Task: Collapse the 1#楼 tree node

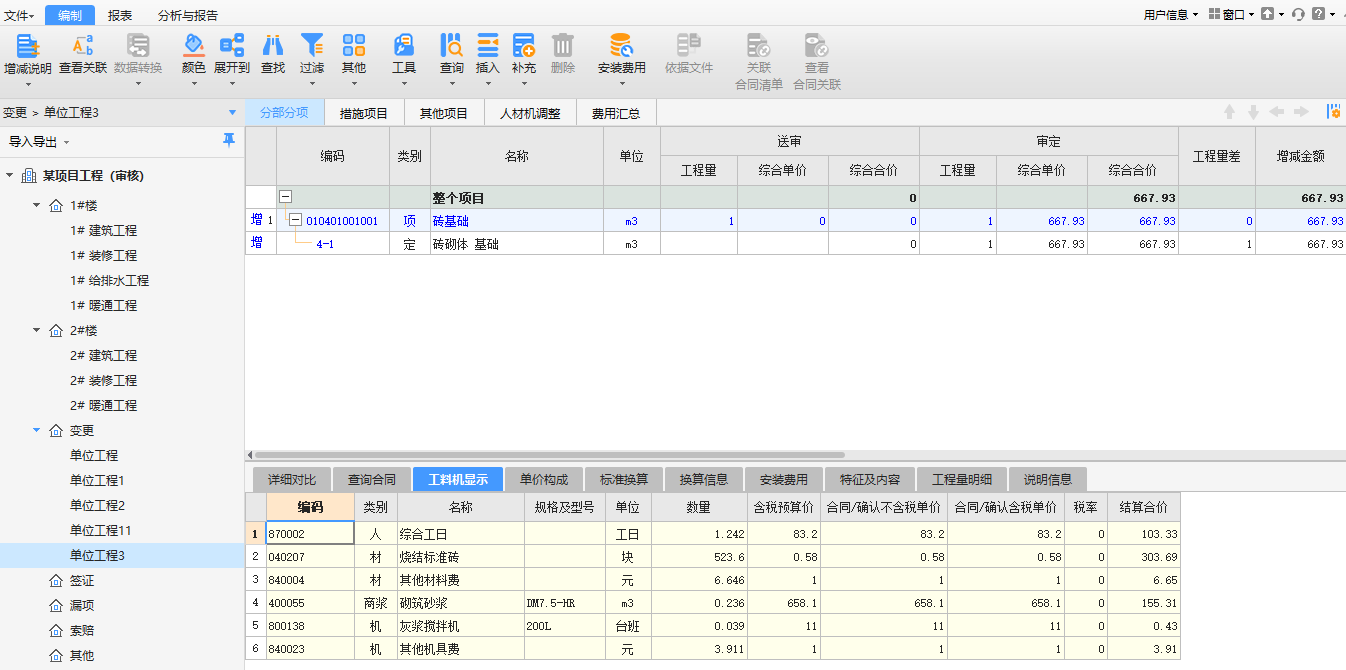Action: pos(37,205)
